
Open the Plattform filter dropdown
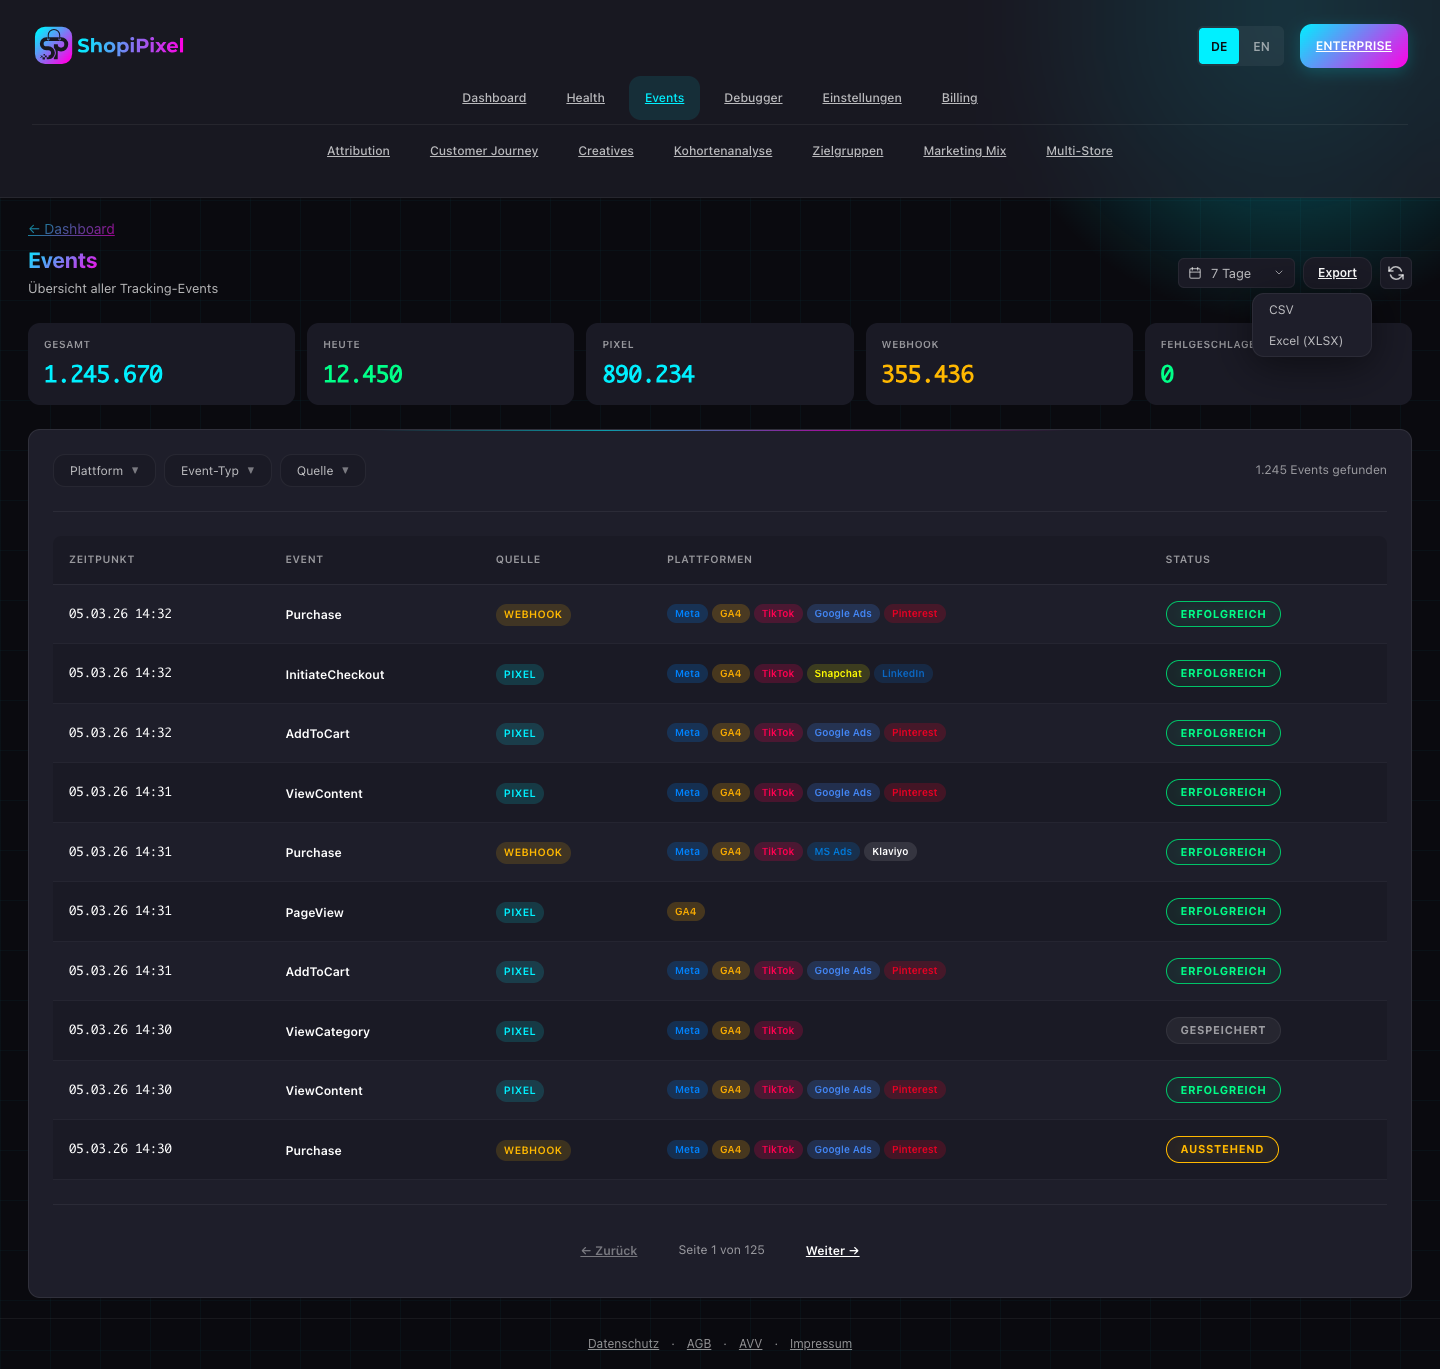pos(104,471)
